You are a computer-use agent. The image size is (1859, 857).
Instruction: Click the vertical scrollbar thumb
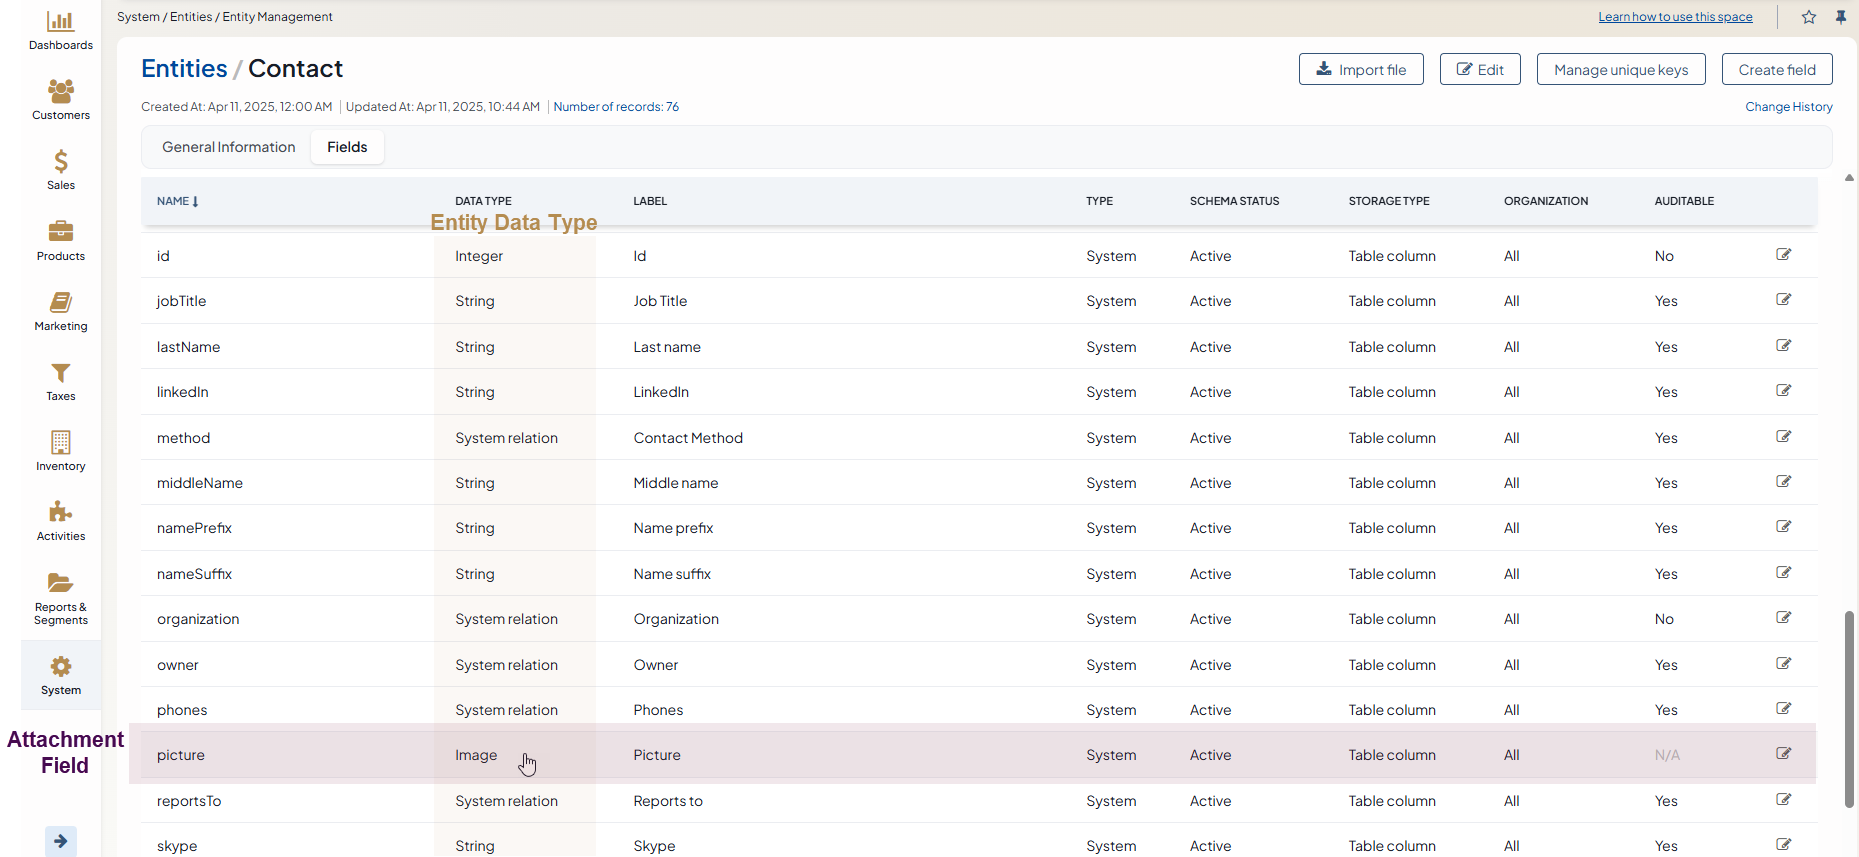click(x=1849, y=708)
